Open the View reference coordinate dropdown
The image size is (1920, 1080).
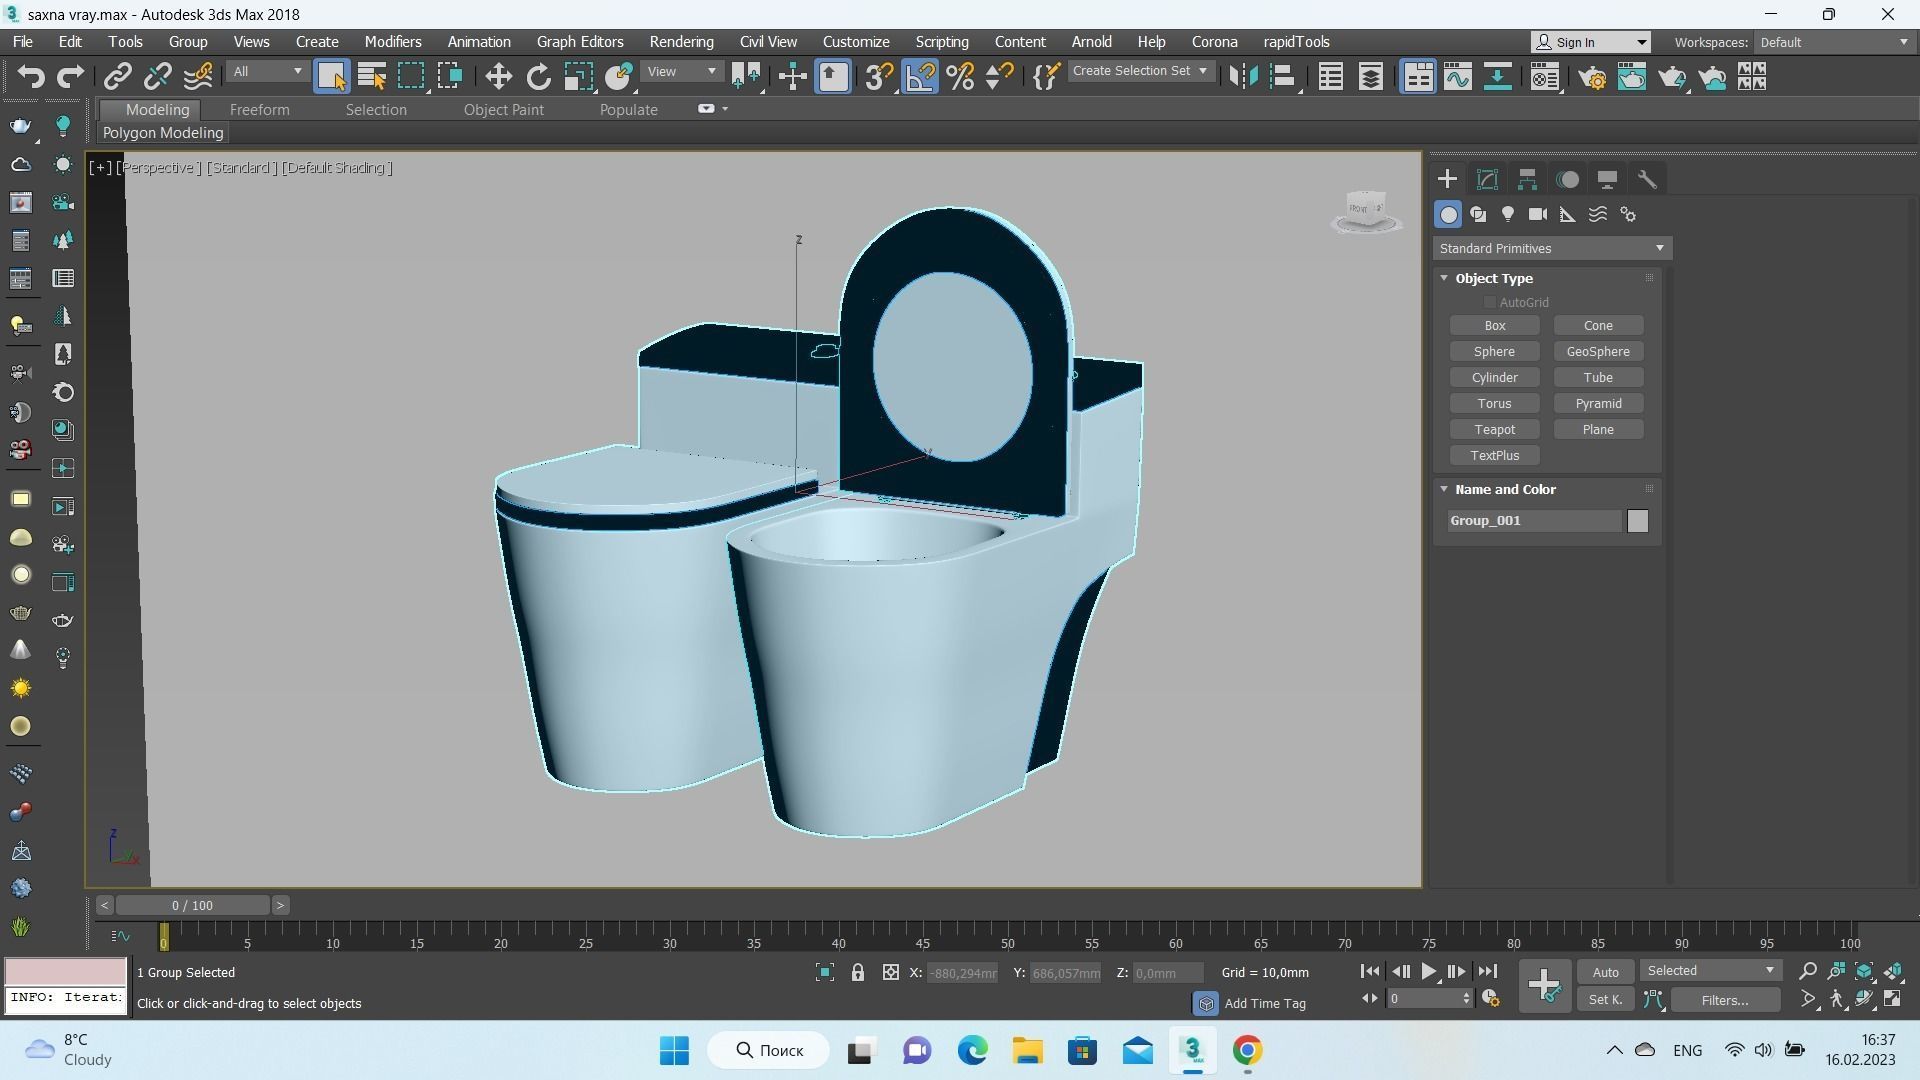click(x=681, y=72)
